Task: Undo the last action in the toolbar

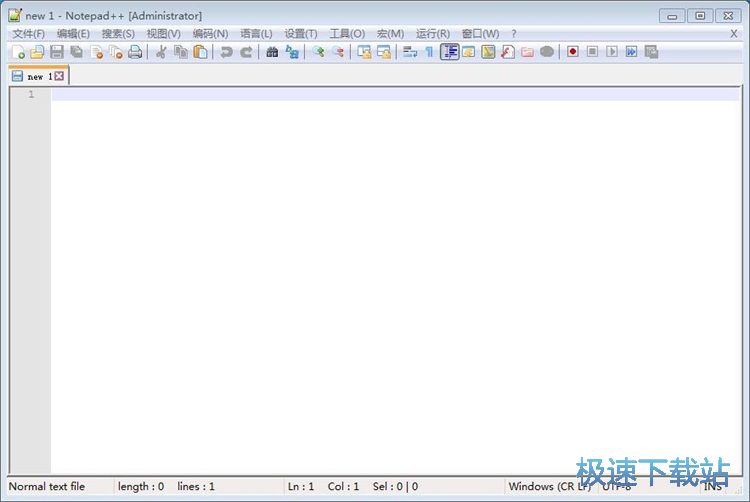Action: pyautogui.click(x=226, y=52)
